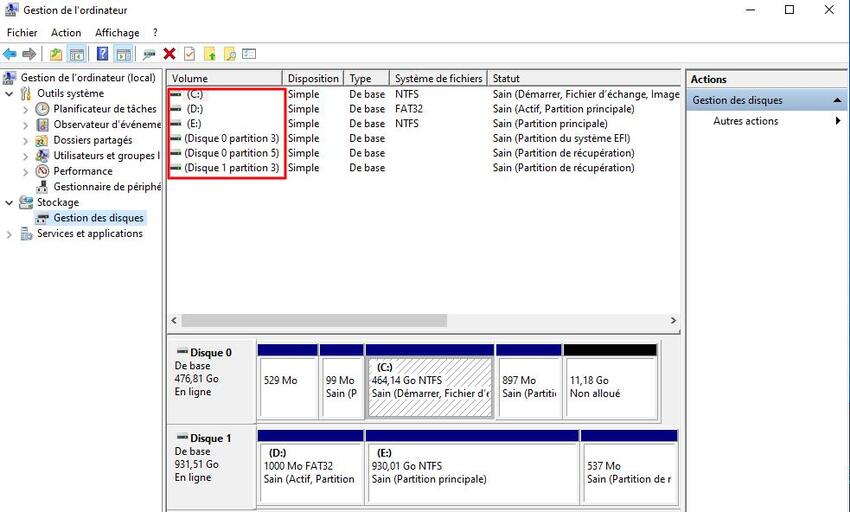This screenshot has width=850, height=512.
Task: Select the (D:) volume row icon
Action: tap(176, 109)
